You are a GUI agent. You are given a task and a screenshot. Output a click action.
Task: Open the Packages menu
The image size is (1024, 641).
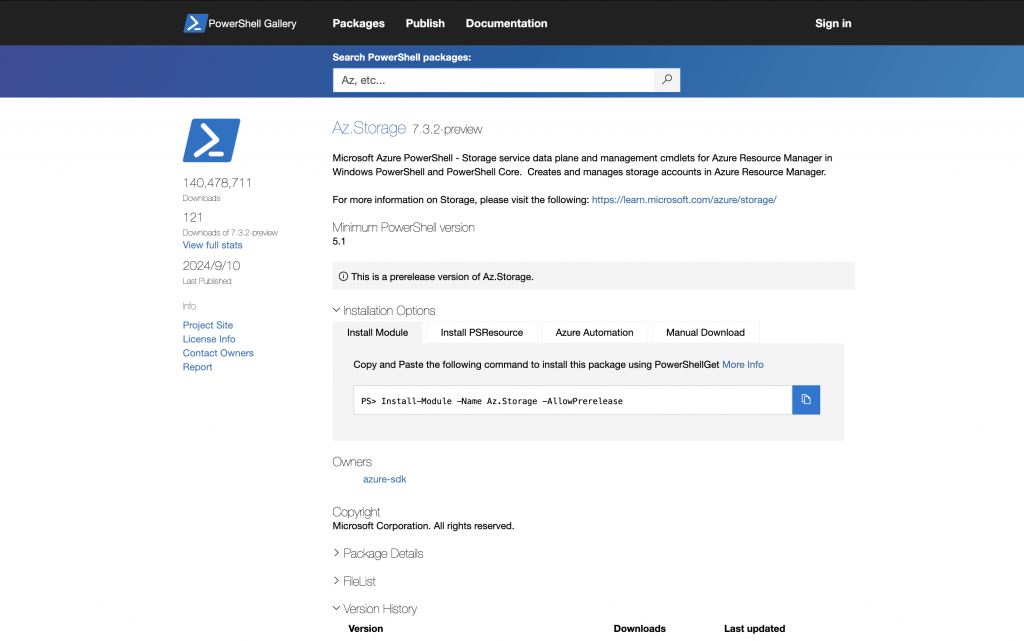(359, 23)
